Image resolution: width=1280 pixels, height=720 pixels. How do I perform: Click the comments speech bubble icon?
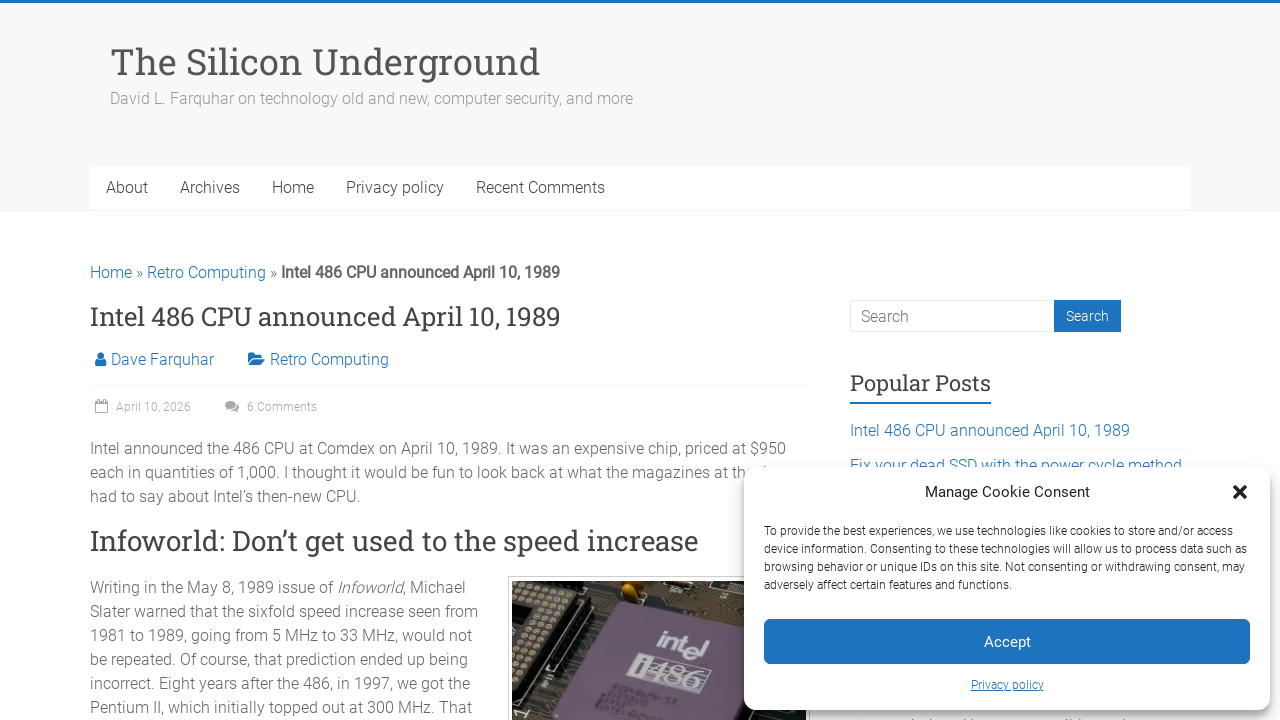232,407
